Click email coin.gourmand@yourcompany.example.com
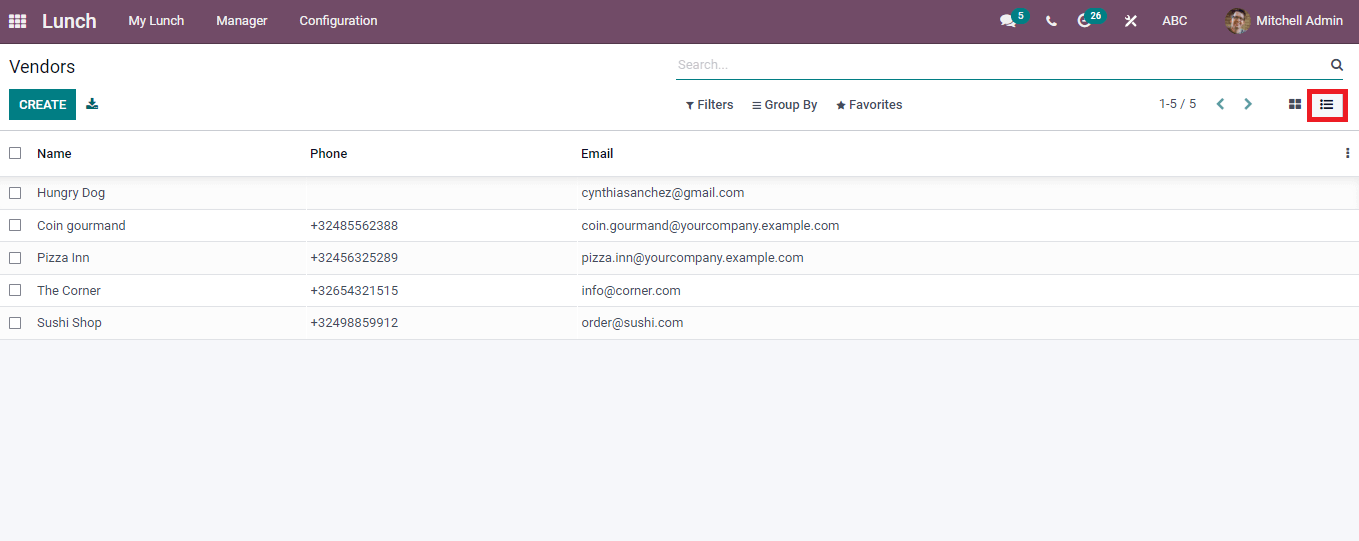 pyautogui.click(x=710, y=226)
